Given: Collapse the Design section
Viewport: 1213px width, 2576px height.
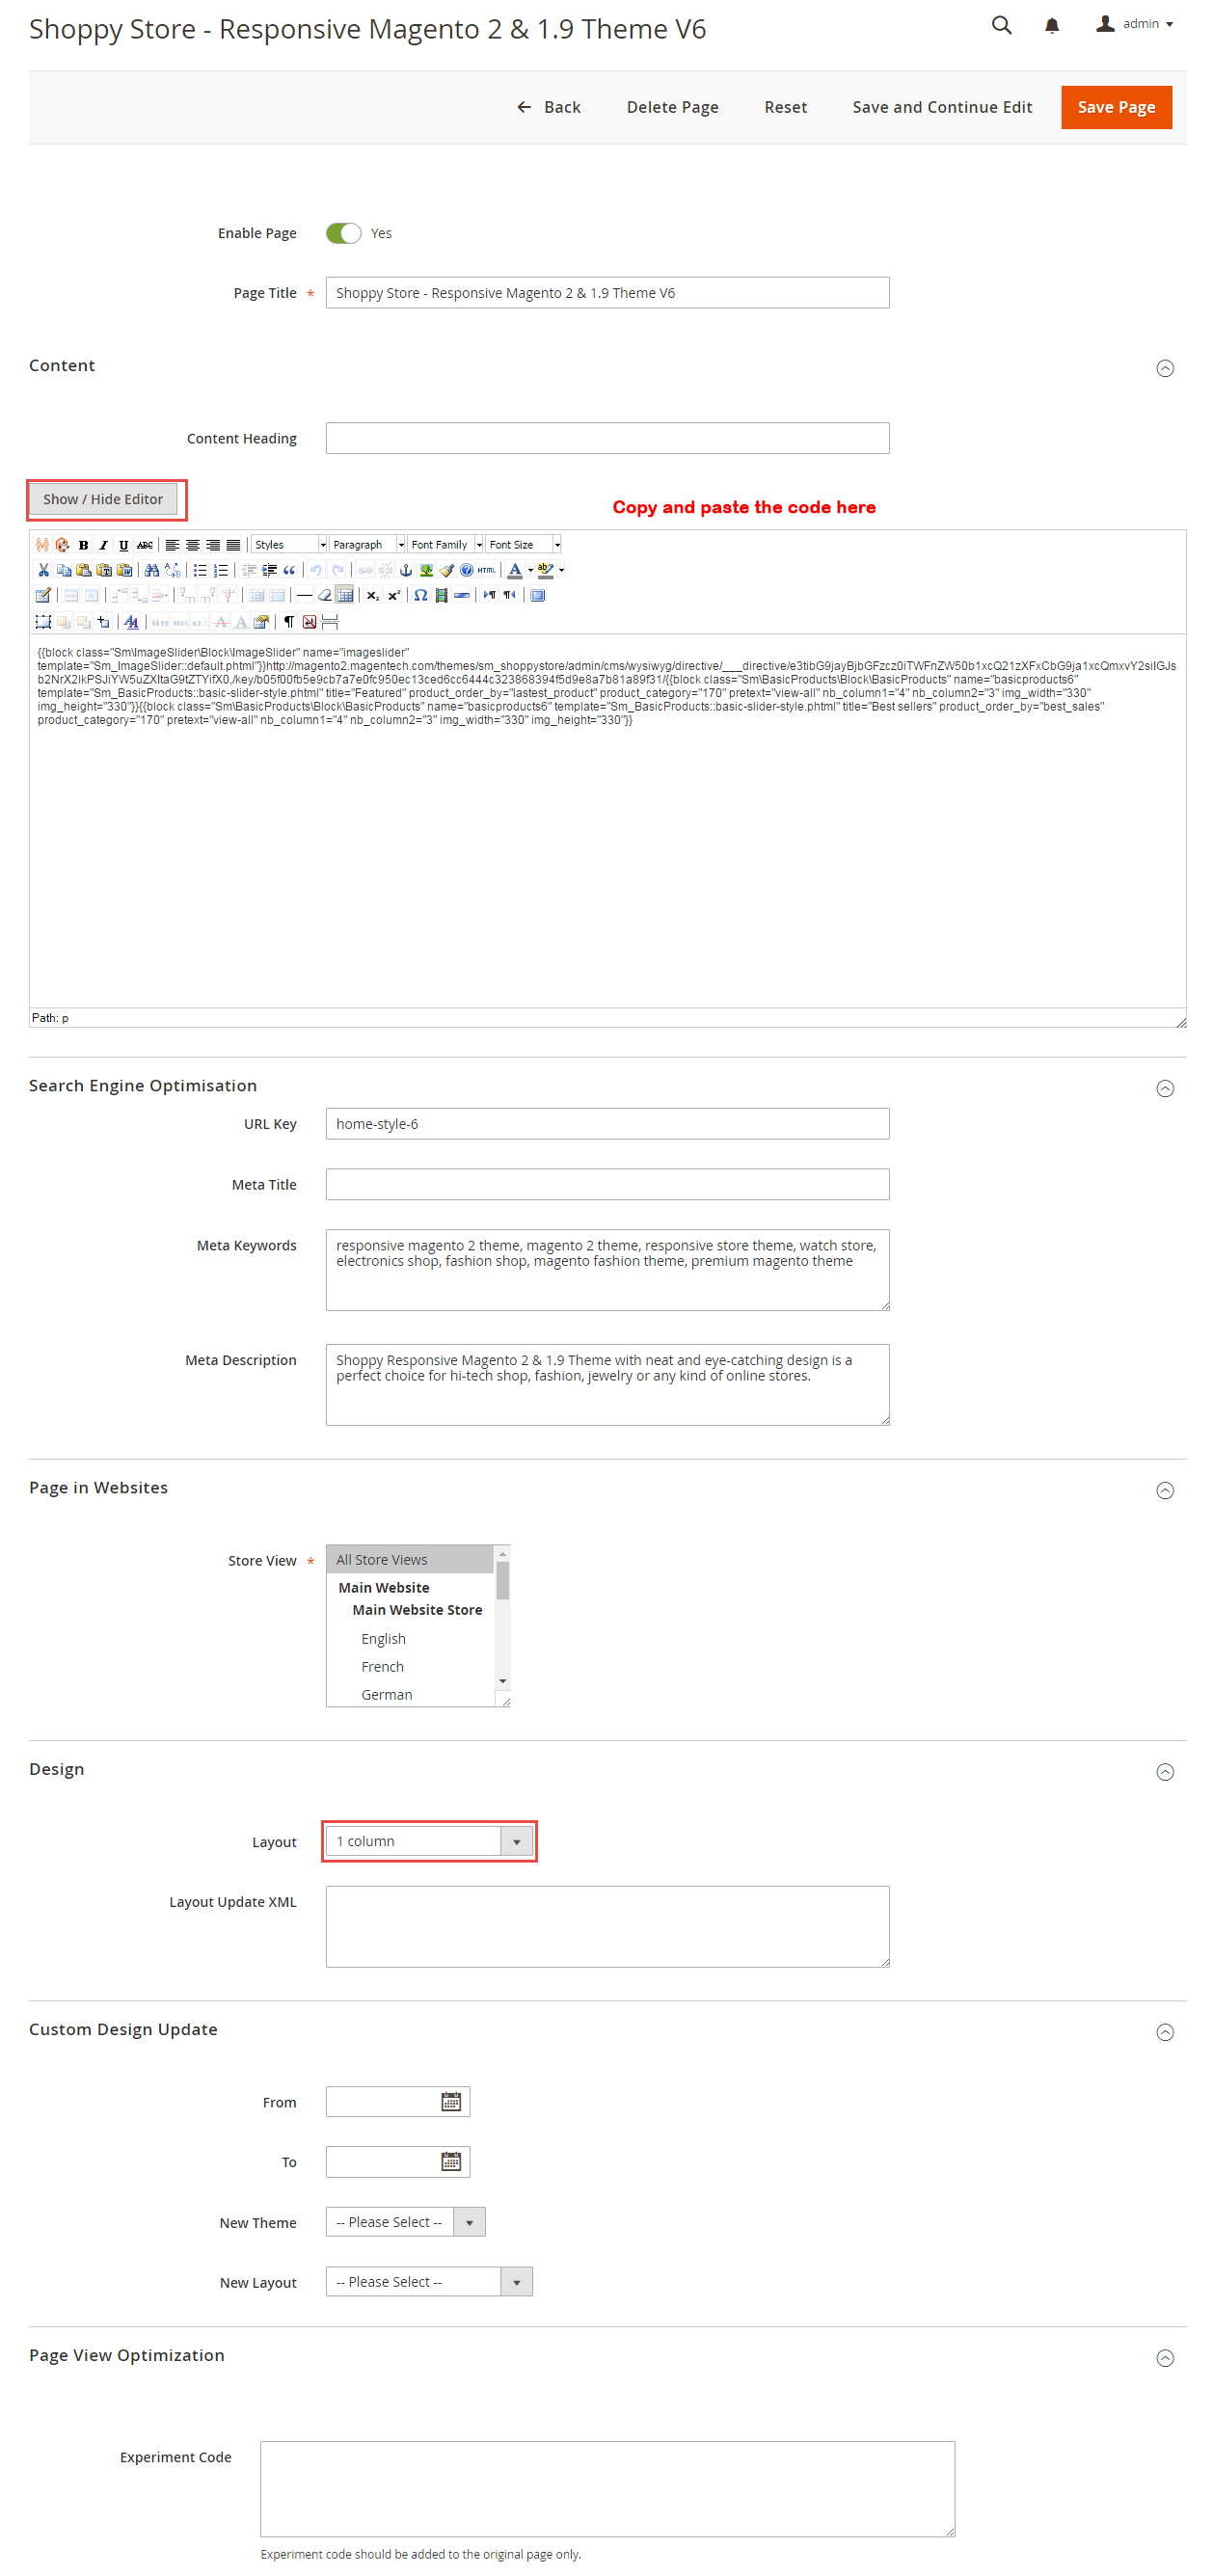Looking at the screenshot, I should (x=1165, y=1772).
